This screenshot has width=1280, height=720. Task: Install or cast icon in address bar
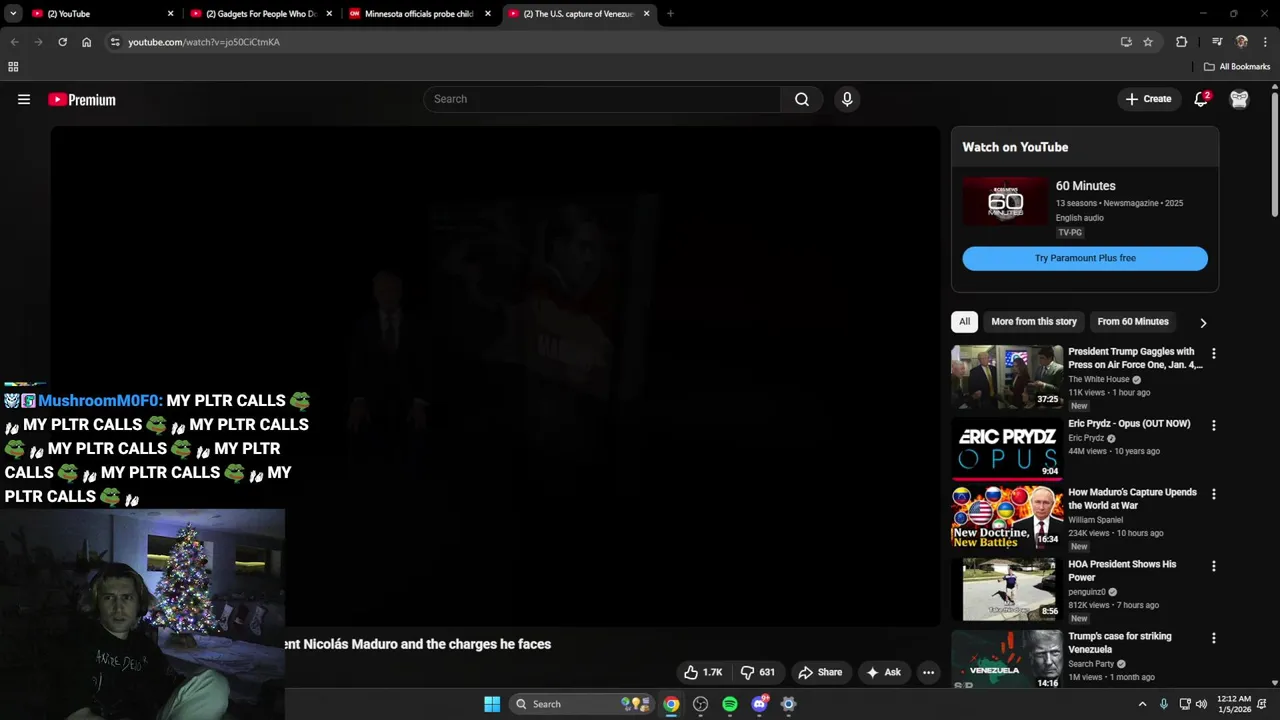point(1126,42)
